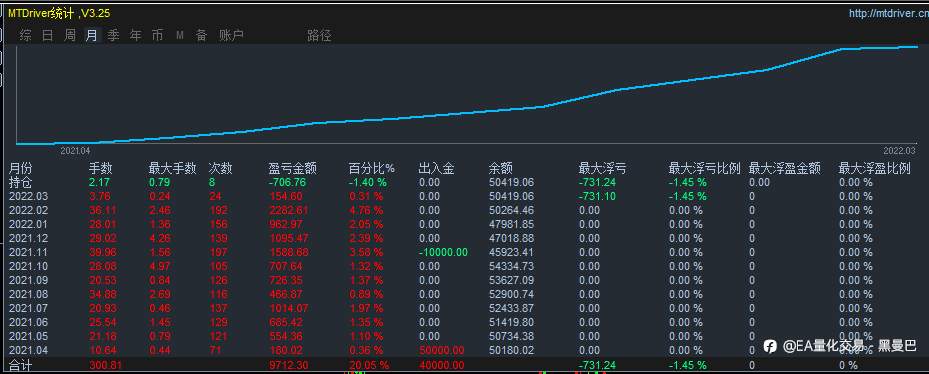Click the -731.10 floating loss value
This screenshot has width=929, height=374.
click(598, 196)
